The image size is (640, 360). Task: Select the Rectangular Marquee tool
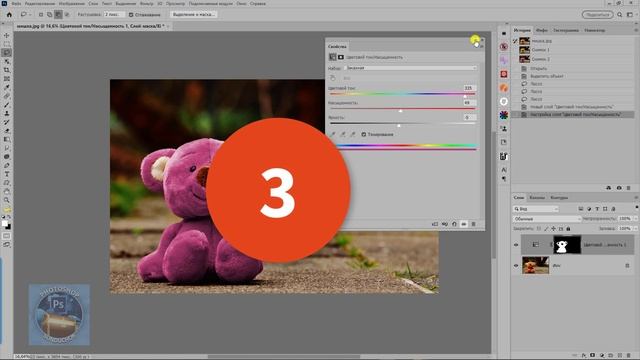tap(7, 44)
